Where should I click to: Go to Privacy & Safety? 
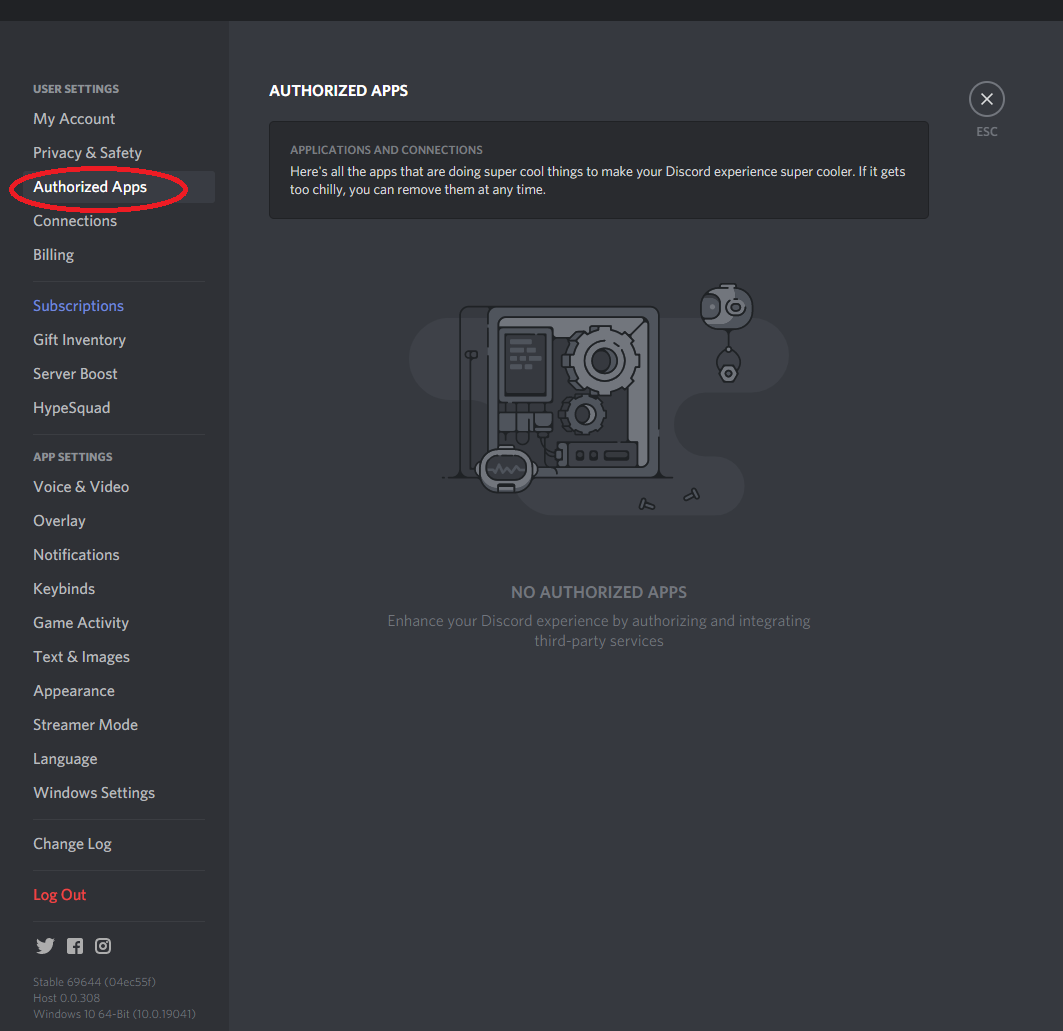point(87,153)
